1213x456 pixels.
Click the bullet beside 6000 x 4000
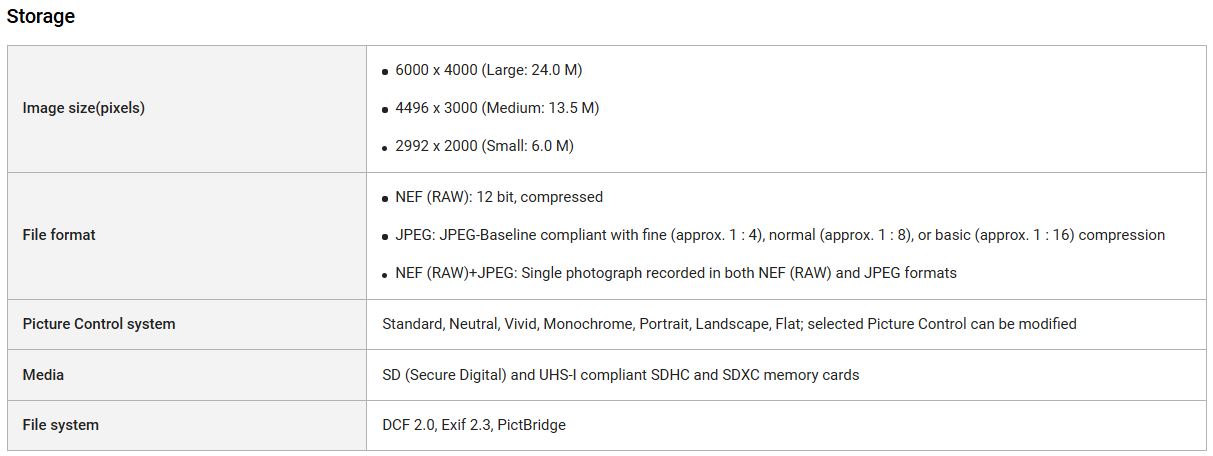[385, 73]
